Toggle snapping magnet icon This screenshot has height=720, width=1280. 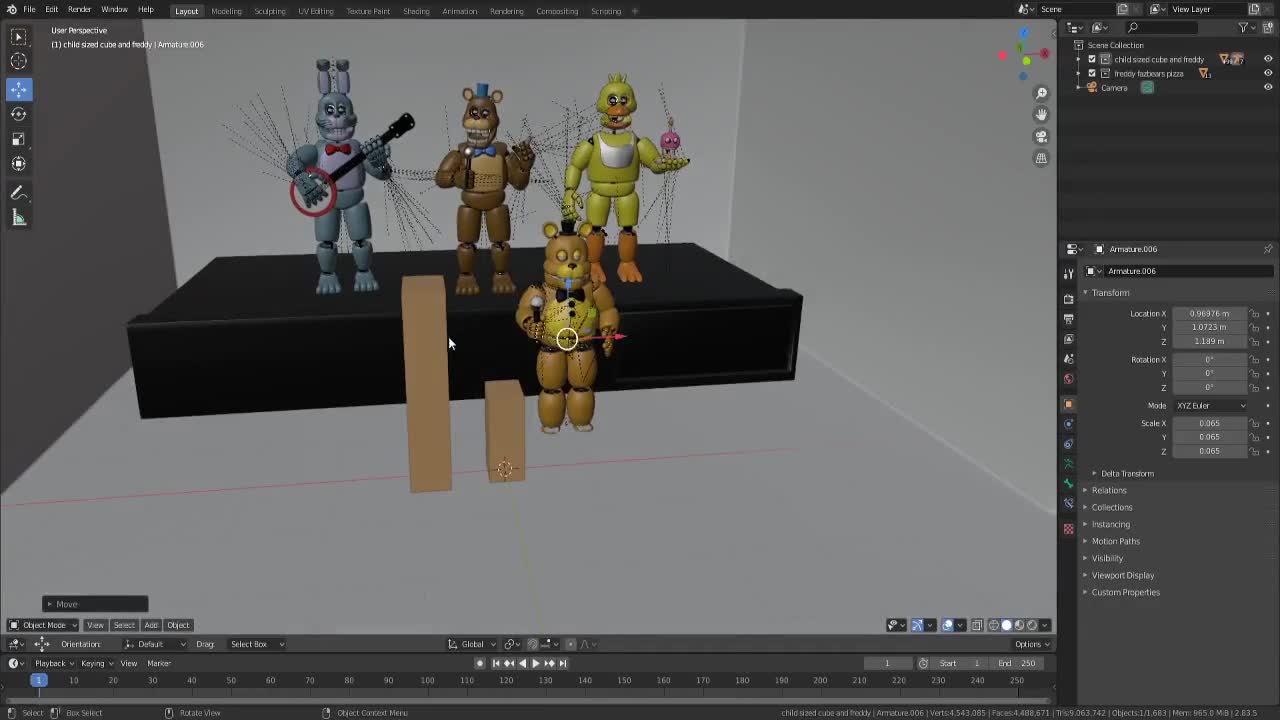click(532, 644)
